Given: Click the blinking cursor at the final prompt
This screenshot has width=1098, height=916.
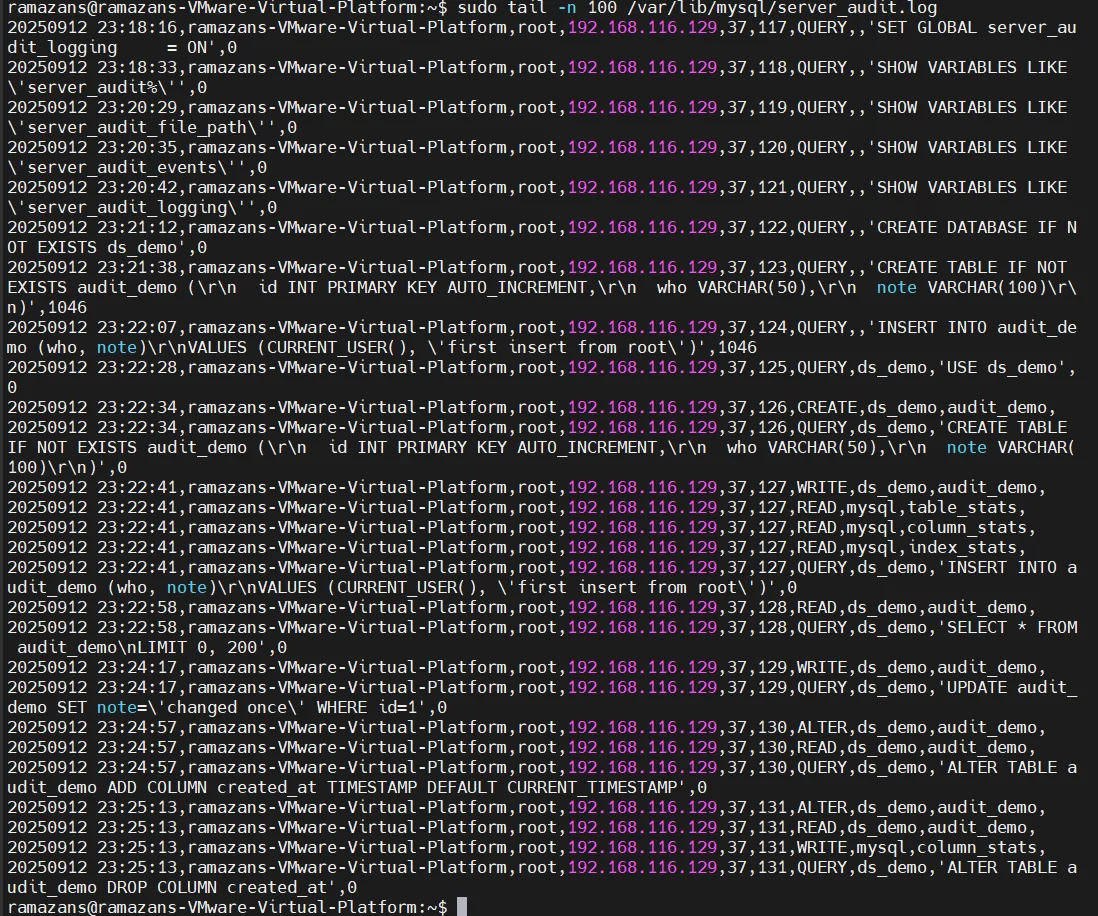Looking at the screenshot, I should point(460,906).
